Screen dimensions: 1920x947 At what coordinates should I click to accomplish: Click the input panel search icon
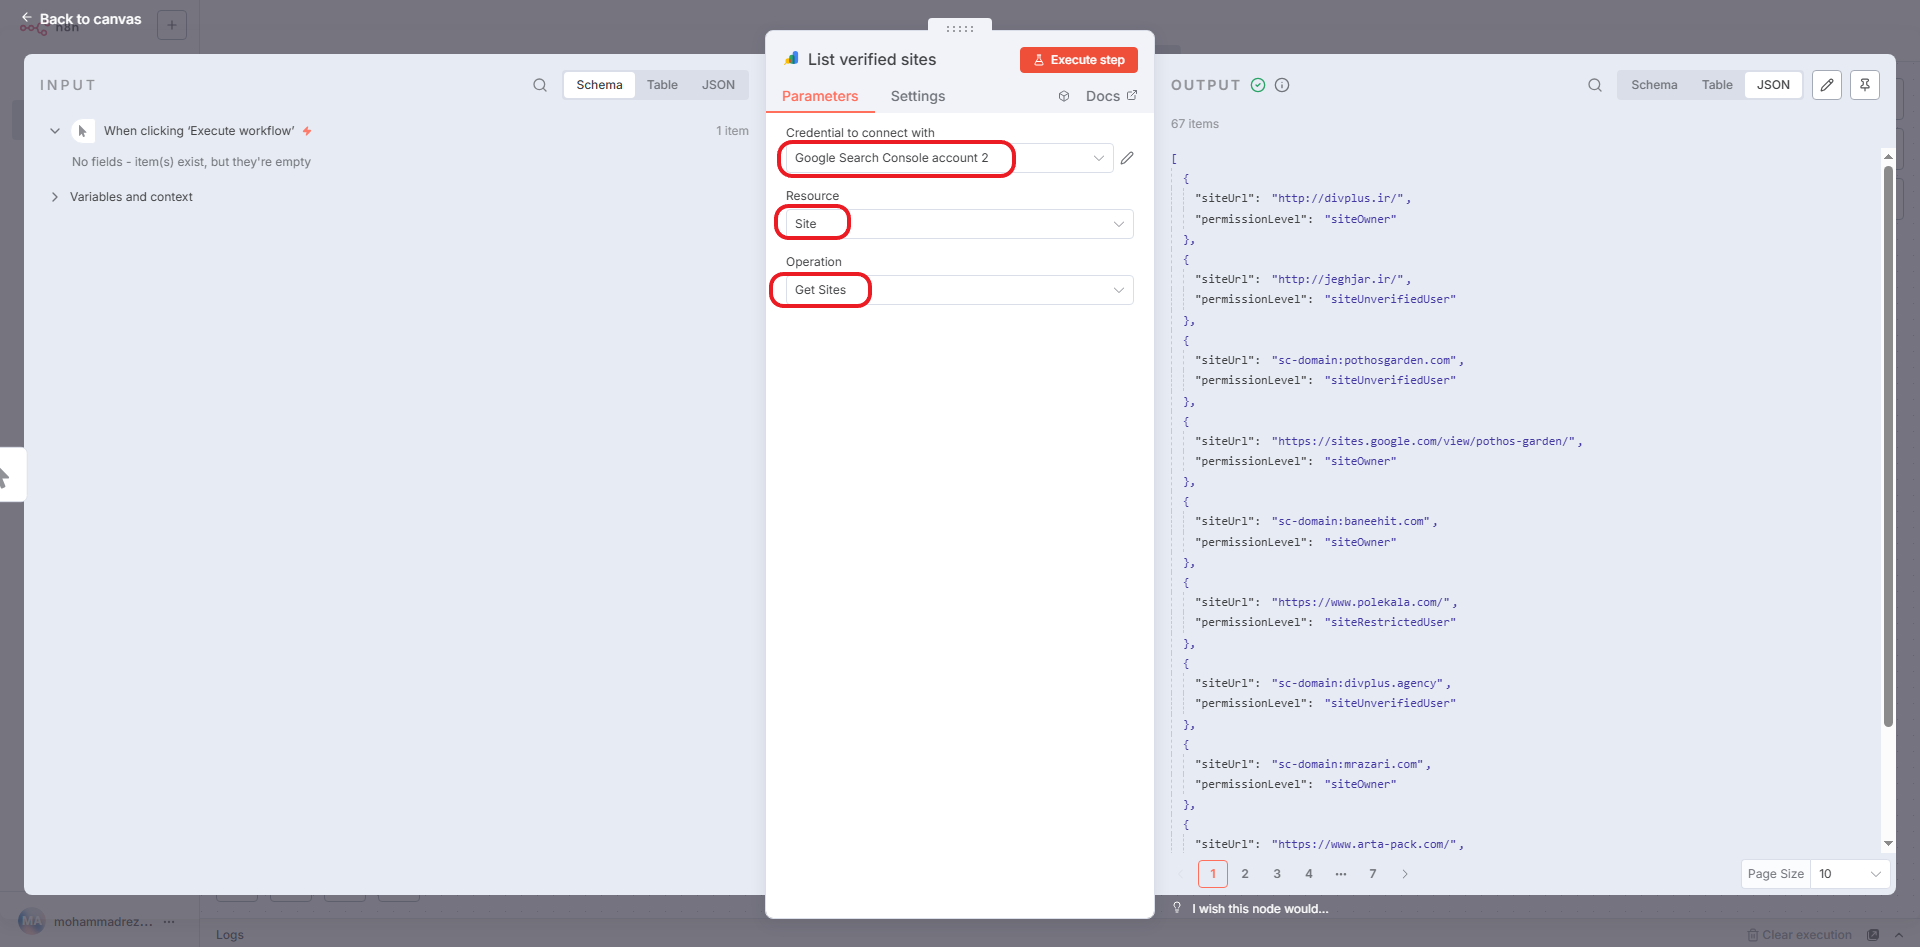(540, 85)
